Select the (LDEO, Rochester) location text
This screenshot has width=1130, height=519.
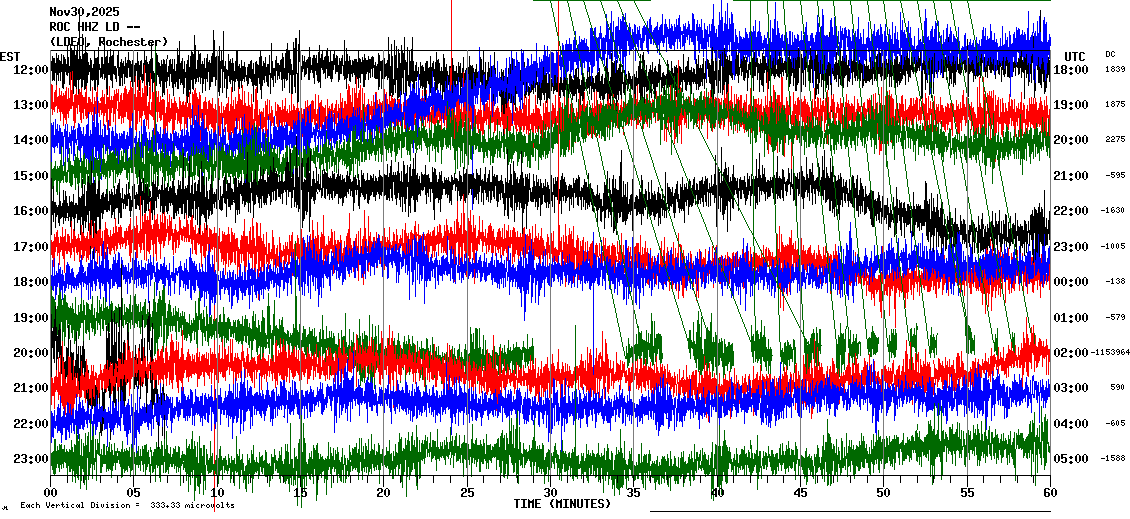point(108,42)
